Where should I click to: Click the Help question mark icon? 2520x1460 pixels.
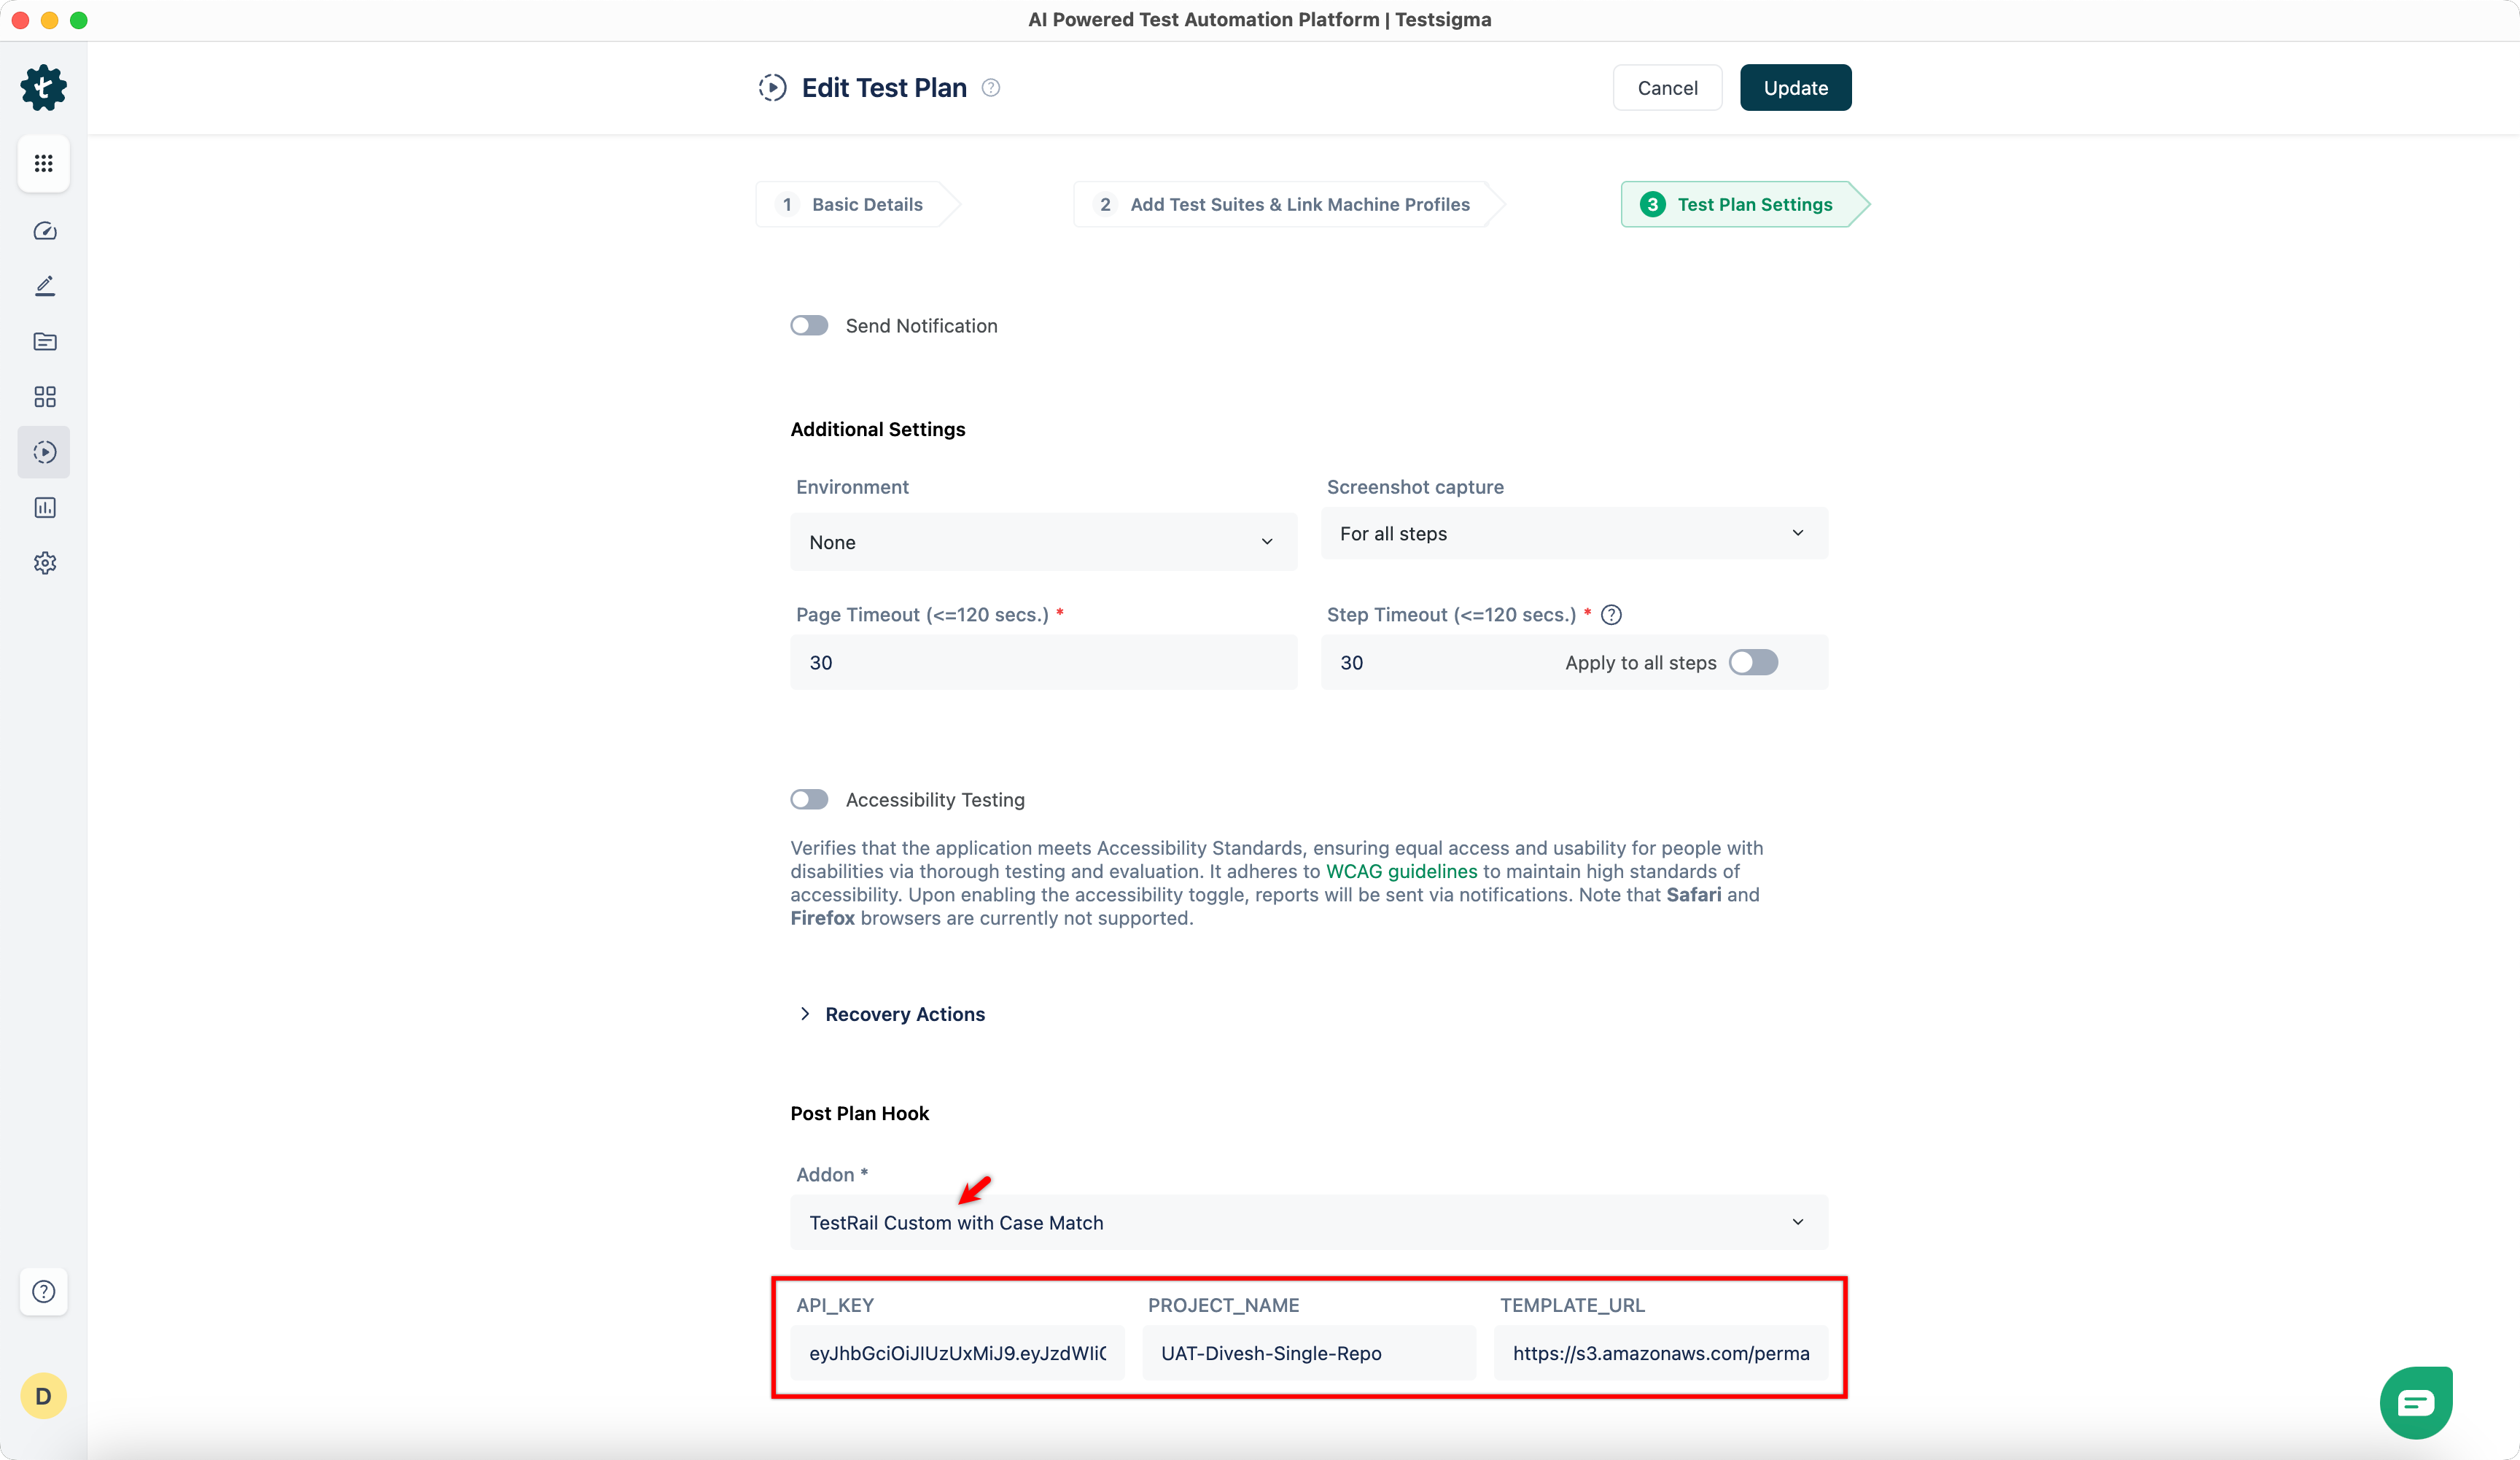pos(44,1292)
